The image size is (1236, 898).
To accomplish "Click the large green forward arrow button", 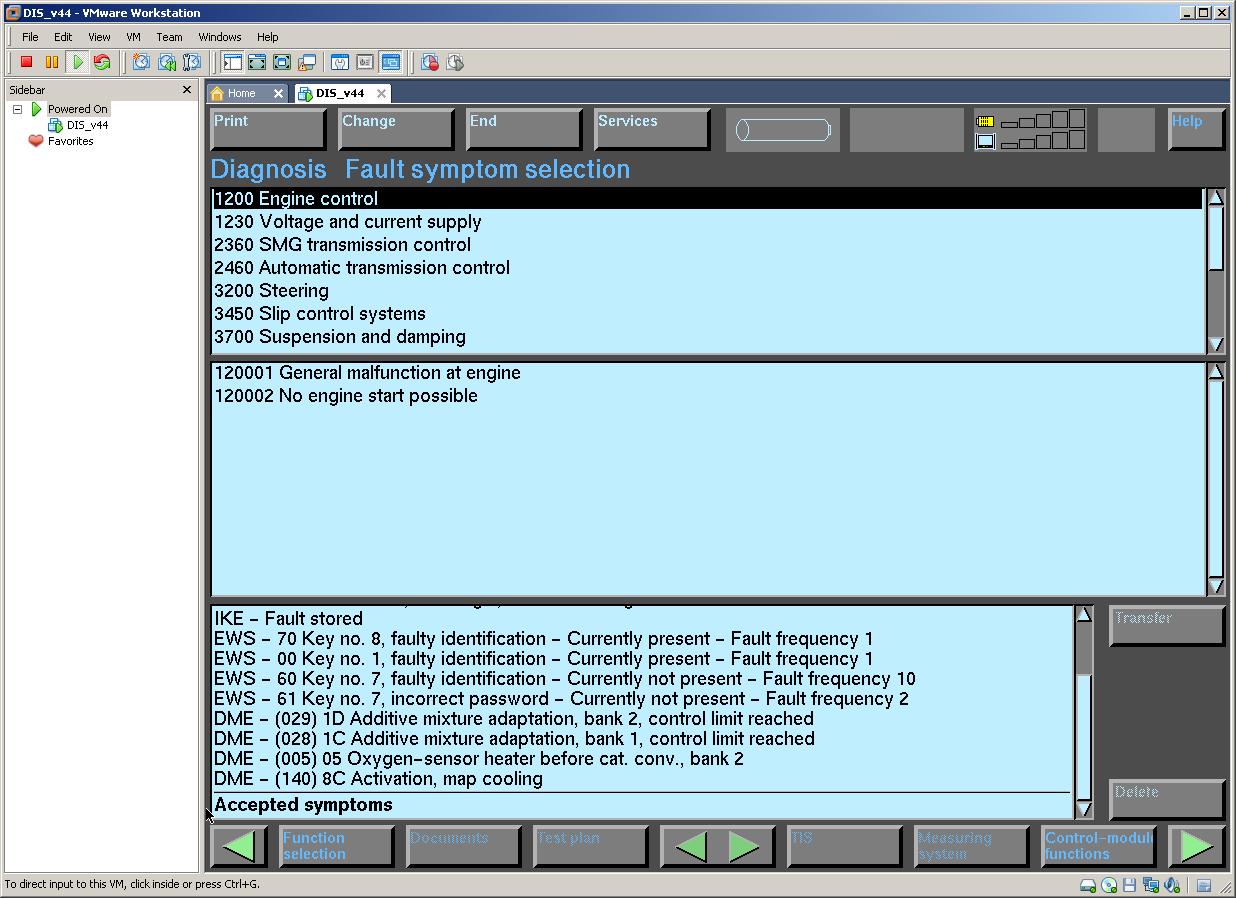I will pyautogui.click(x=1196, y=846).
